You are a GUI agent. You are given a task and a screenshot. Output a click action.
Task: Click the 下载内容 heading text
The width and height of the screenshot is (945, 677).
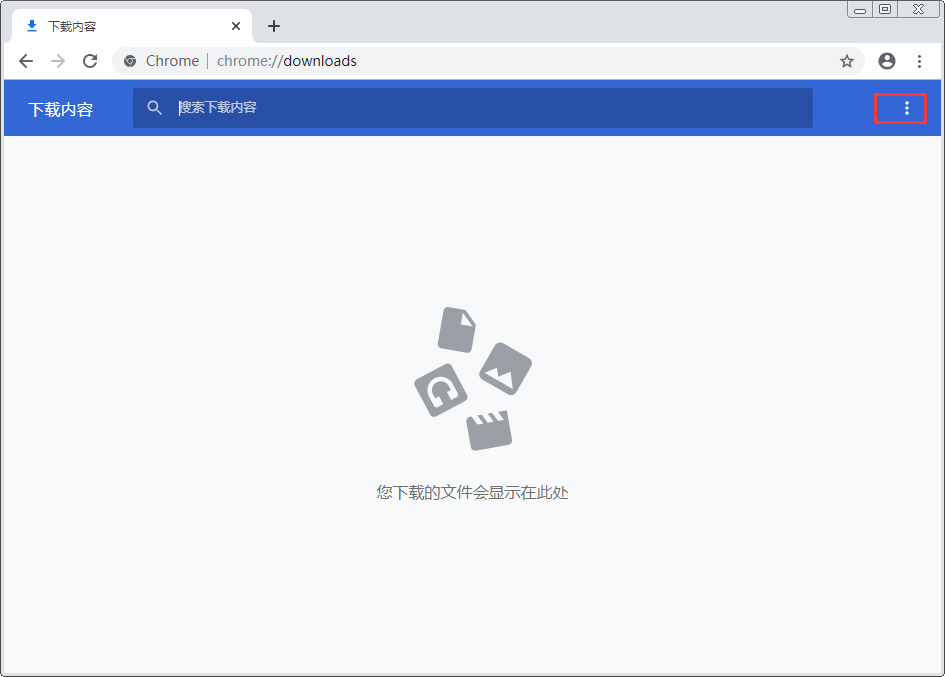click(x=60, y=107)
